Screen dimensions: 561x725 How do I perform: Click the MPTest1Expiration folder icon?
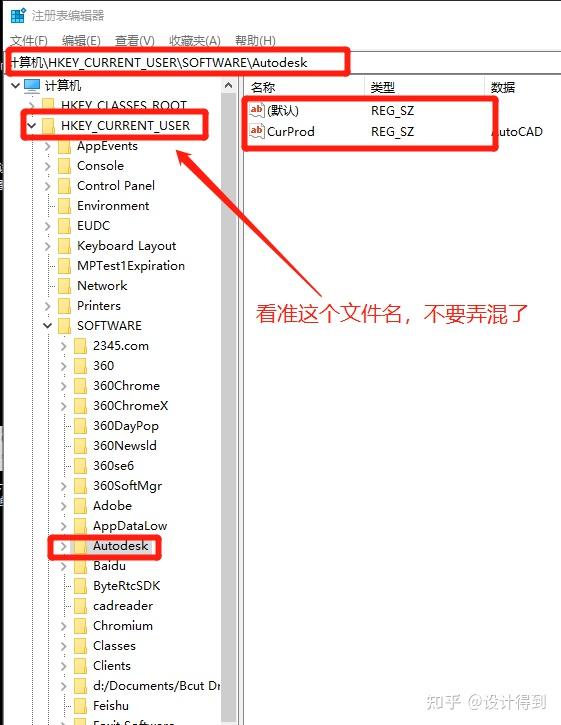coord(64,266)
